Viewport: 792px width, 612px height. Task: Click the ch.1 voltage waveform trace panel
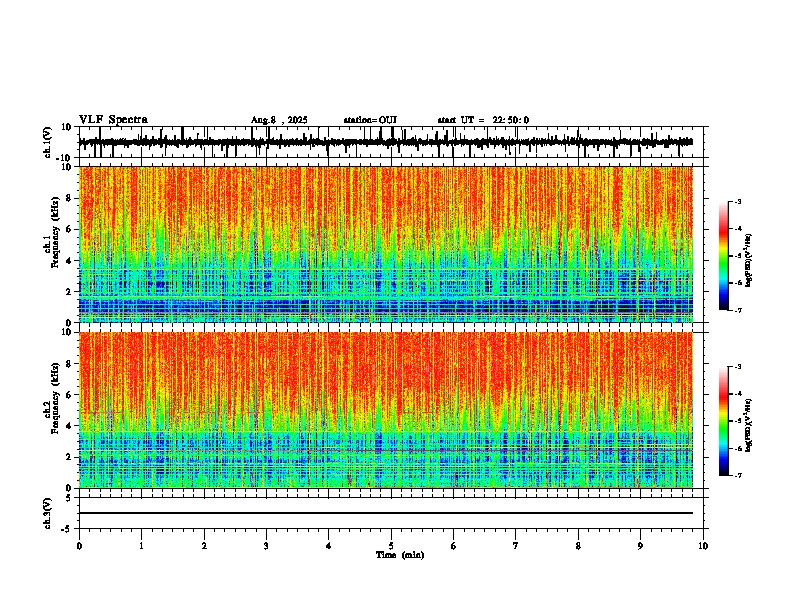393,142
